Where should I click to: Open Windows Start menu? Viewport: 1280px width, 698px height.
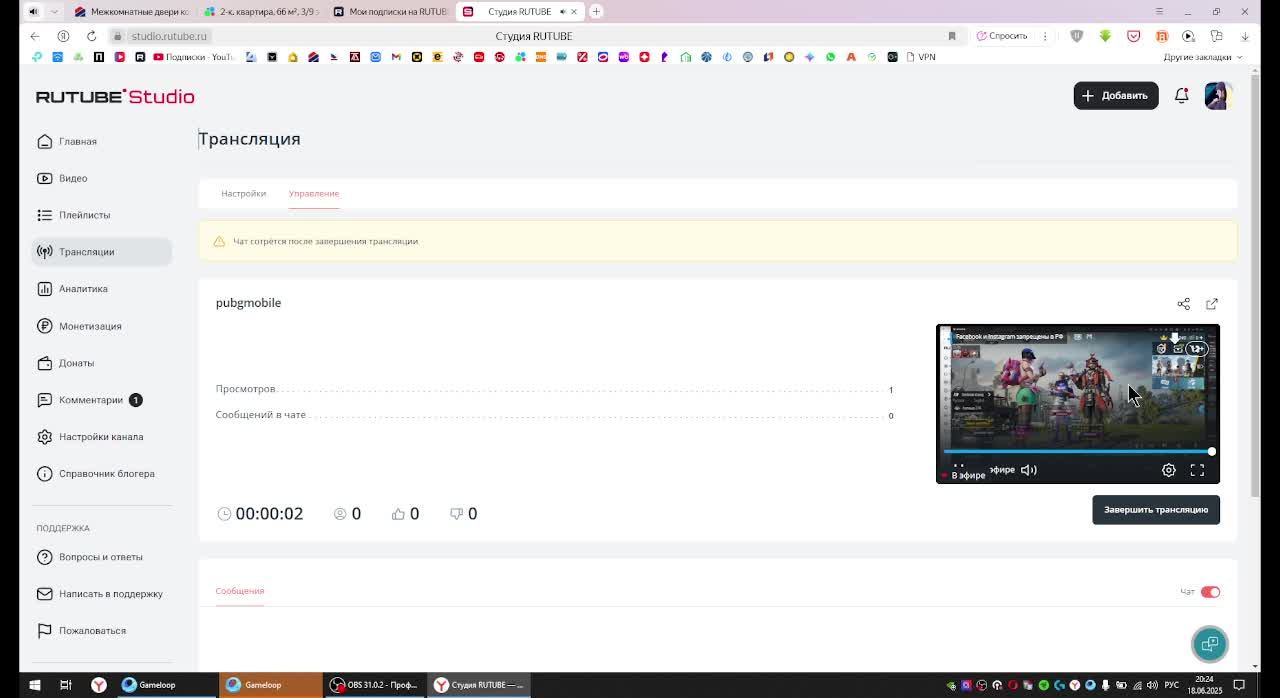[34, 685]
